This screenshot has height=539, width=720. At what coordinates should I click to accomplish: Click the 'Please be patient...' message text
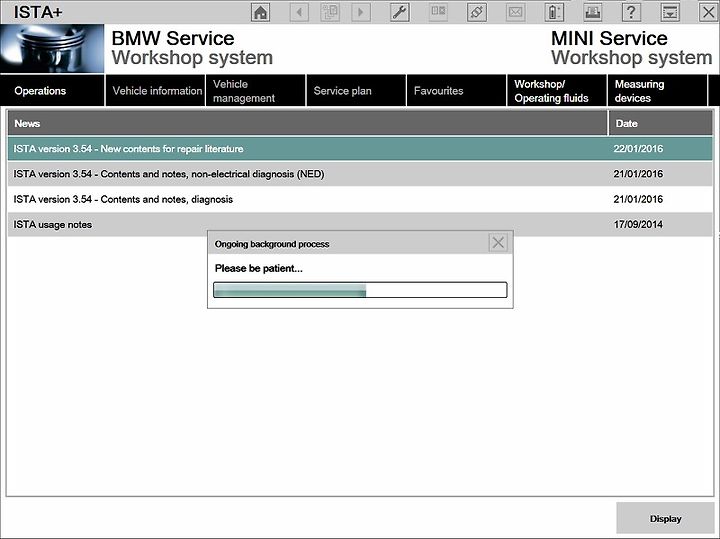click(x=259, y=268)
